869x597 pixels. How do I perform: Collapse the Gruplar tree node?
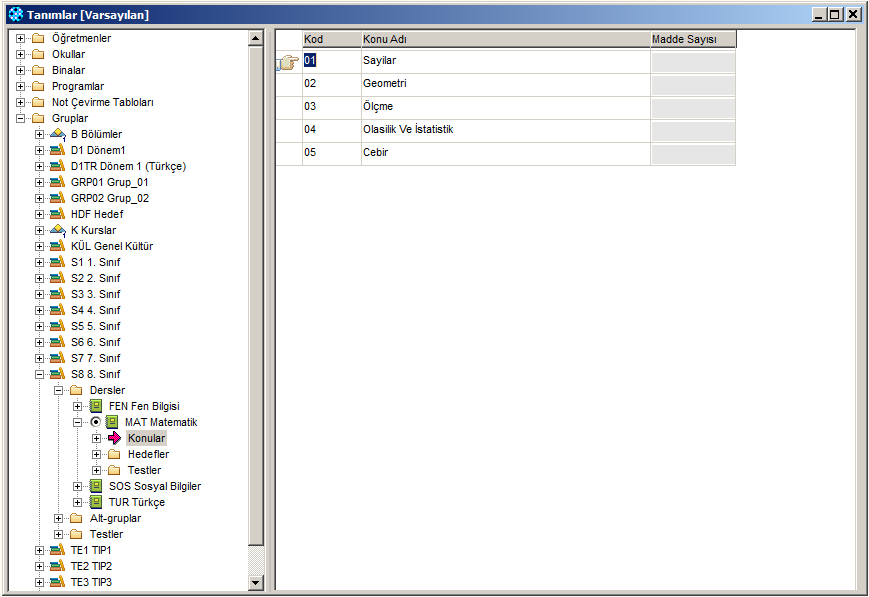click(20, 118)
